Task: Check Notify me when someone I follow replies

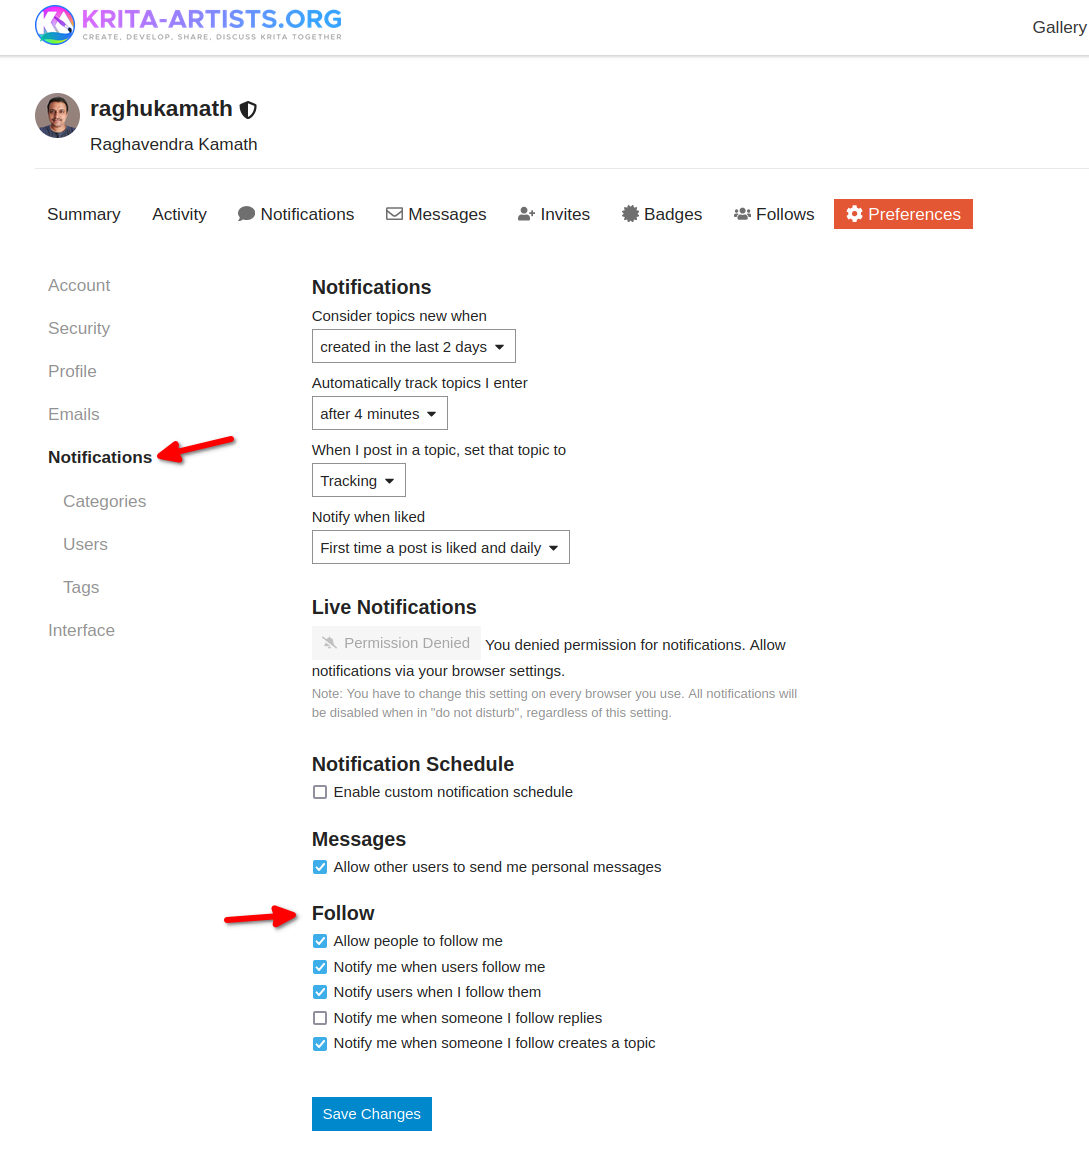Action: tap(320, 1018)
